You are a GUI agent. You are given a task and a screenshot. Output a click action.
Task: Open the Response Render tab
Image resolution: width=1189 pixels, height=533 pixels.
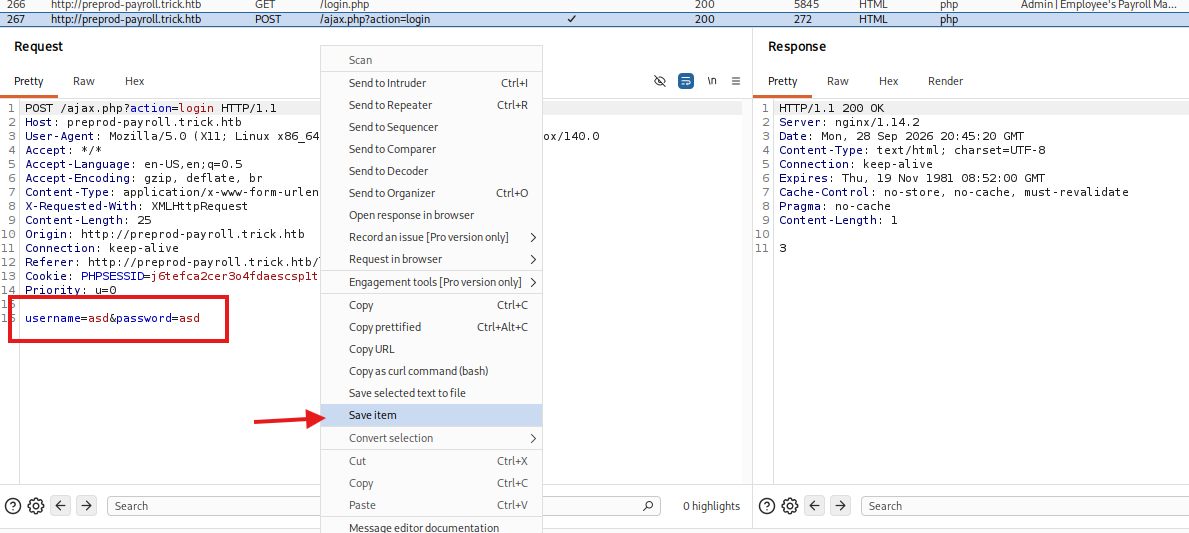pyautogui.click(x=945, y=81)
